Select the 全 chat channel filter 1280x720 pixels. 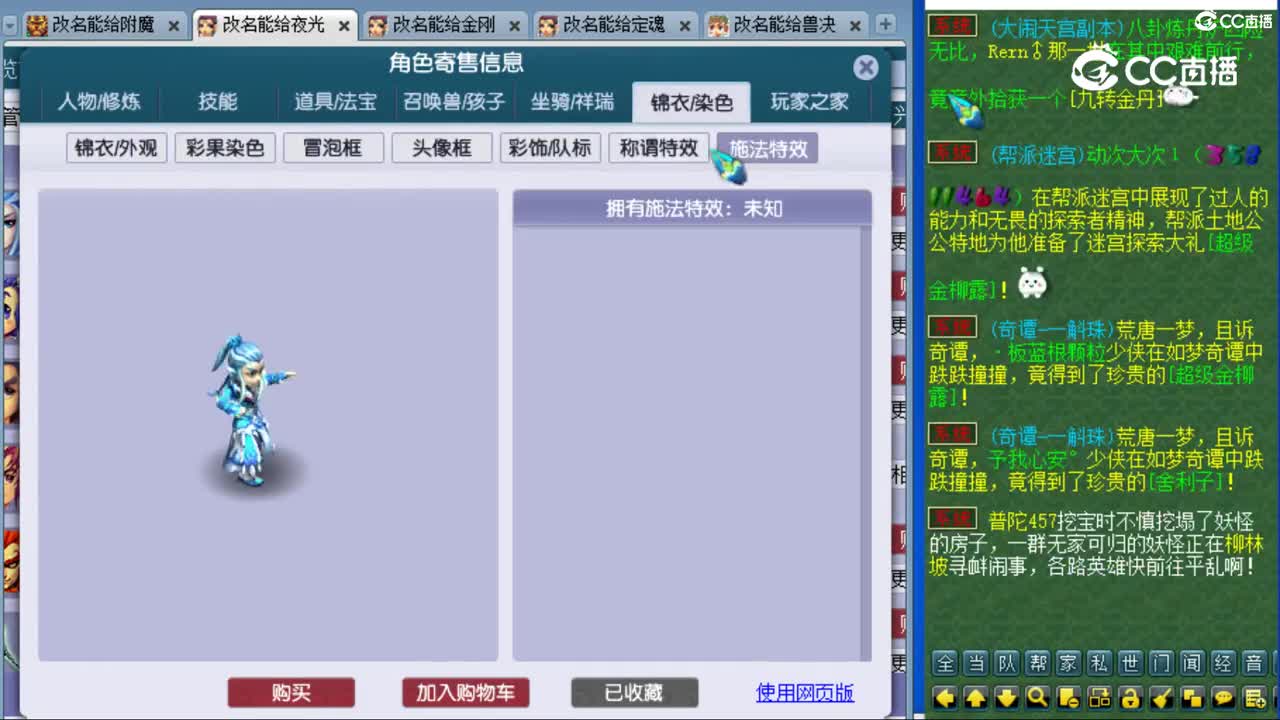tap(944, 663)
